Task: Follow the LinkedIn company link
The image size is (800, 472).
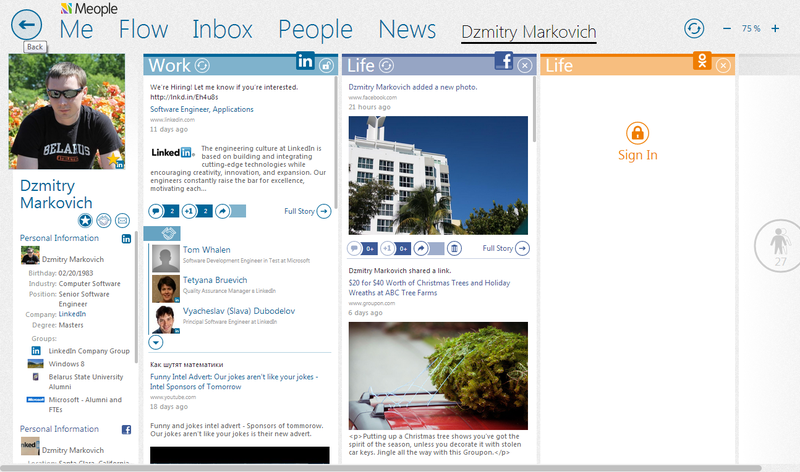Action: [72, 314]
